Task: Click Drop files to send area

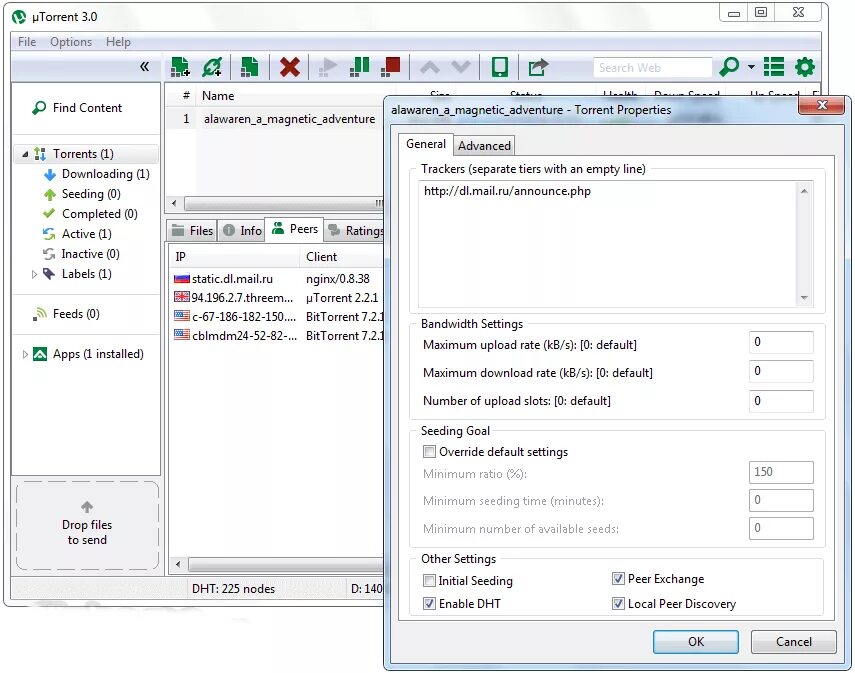Action: pyautogui.click(x=87, y=526)
